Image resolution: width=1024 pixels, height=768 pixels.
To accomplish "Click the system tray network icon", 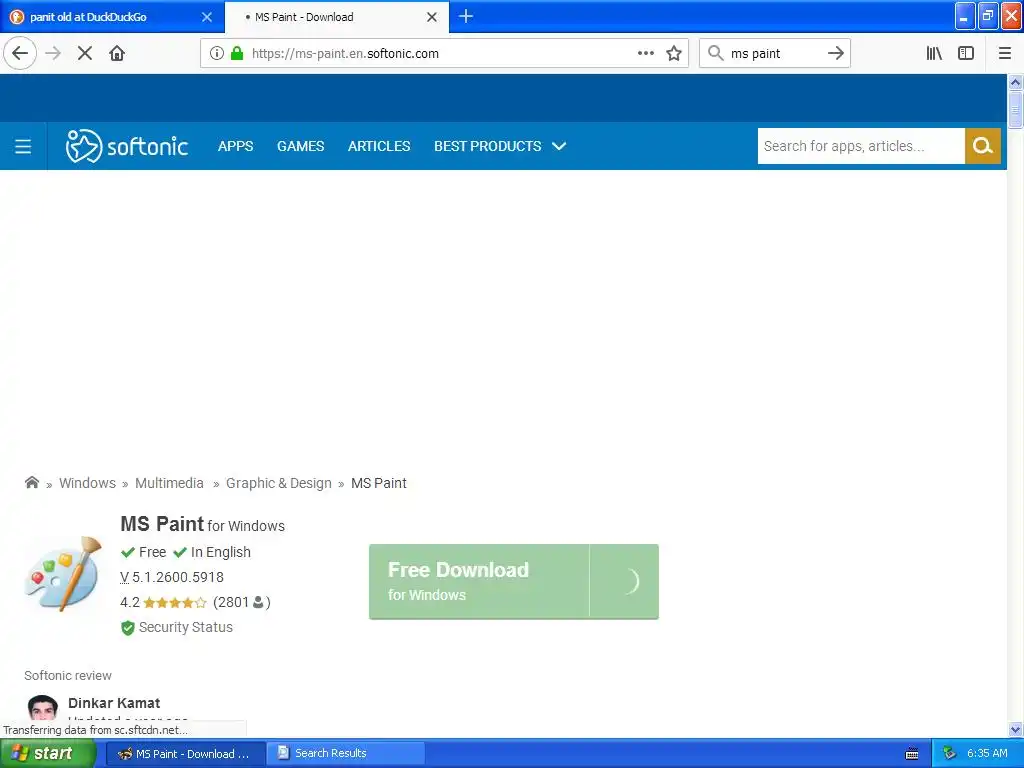I will pyautogui.click(x=949, y=754).
